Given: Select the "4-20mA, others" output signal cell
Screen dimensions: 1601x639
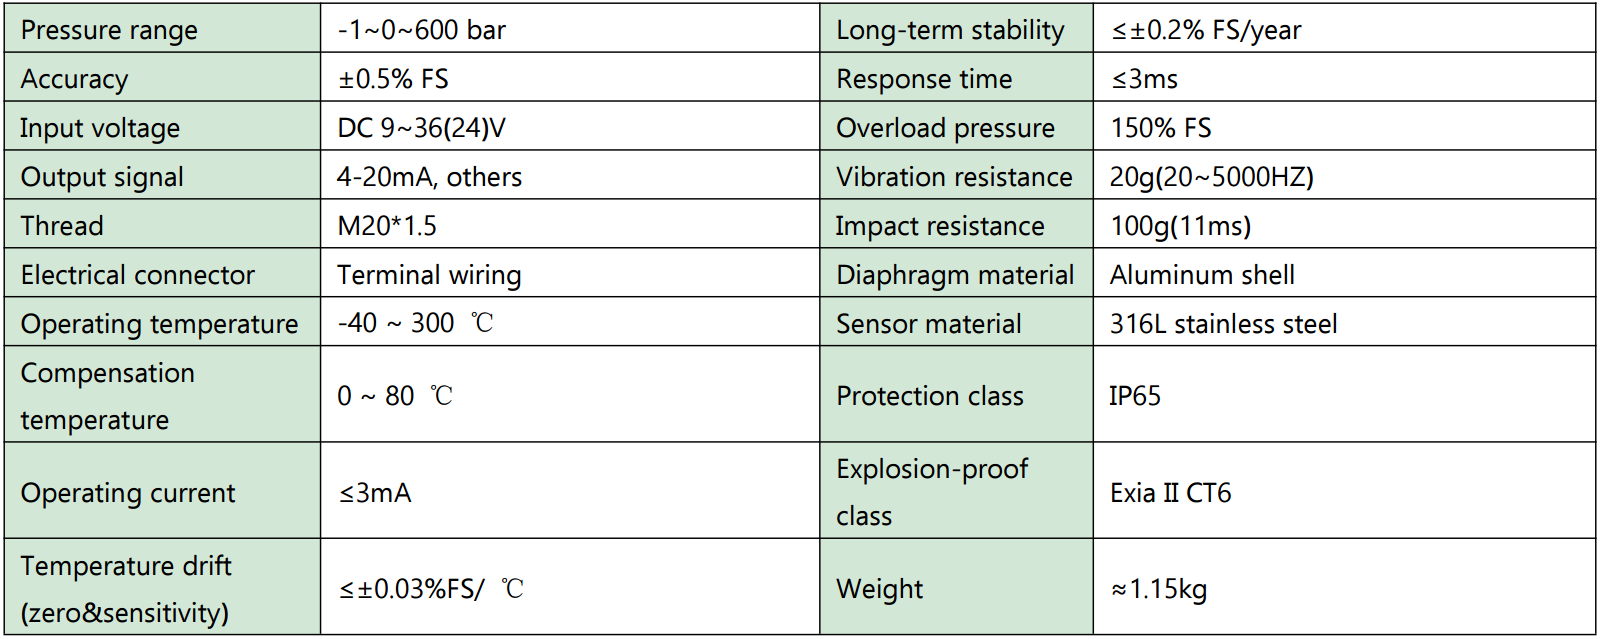Looking at the screenshot, I should 429,177.
